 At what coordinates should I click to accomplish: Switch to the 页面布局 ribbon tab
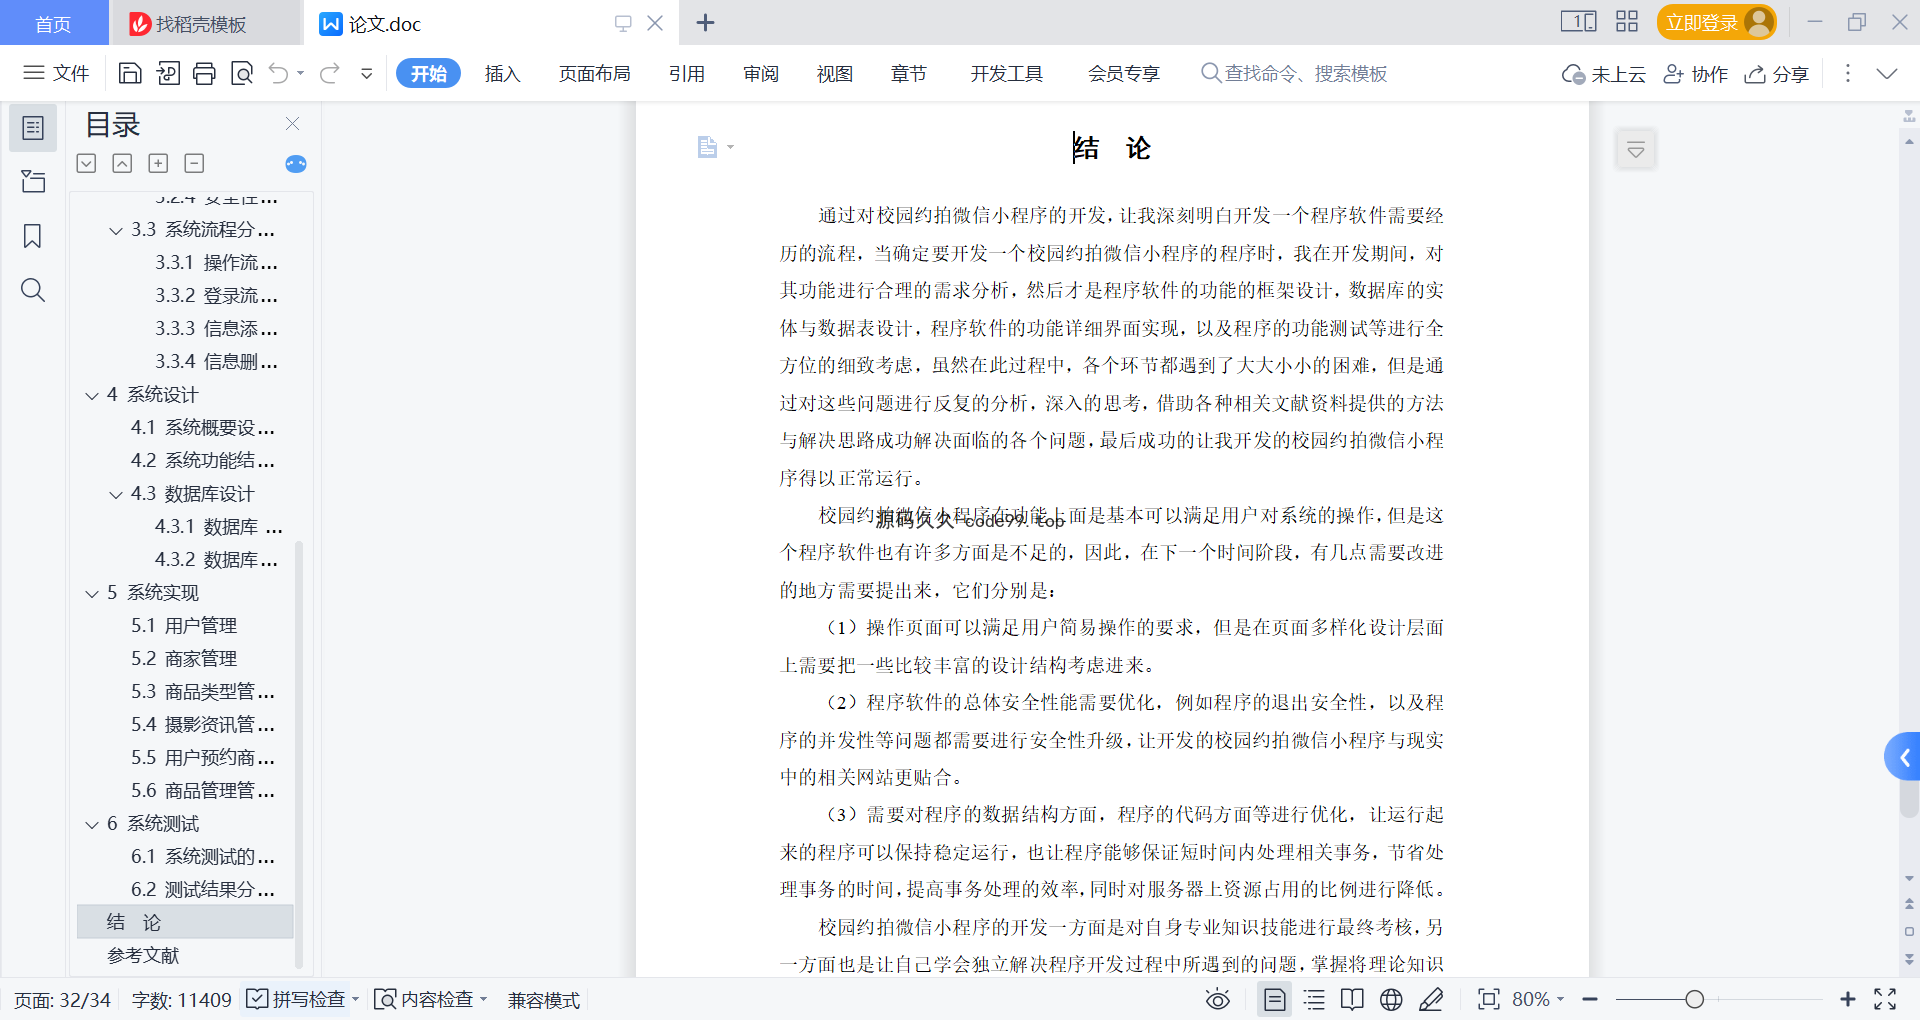[594, 73]
